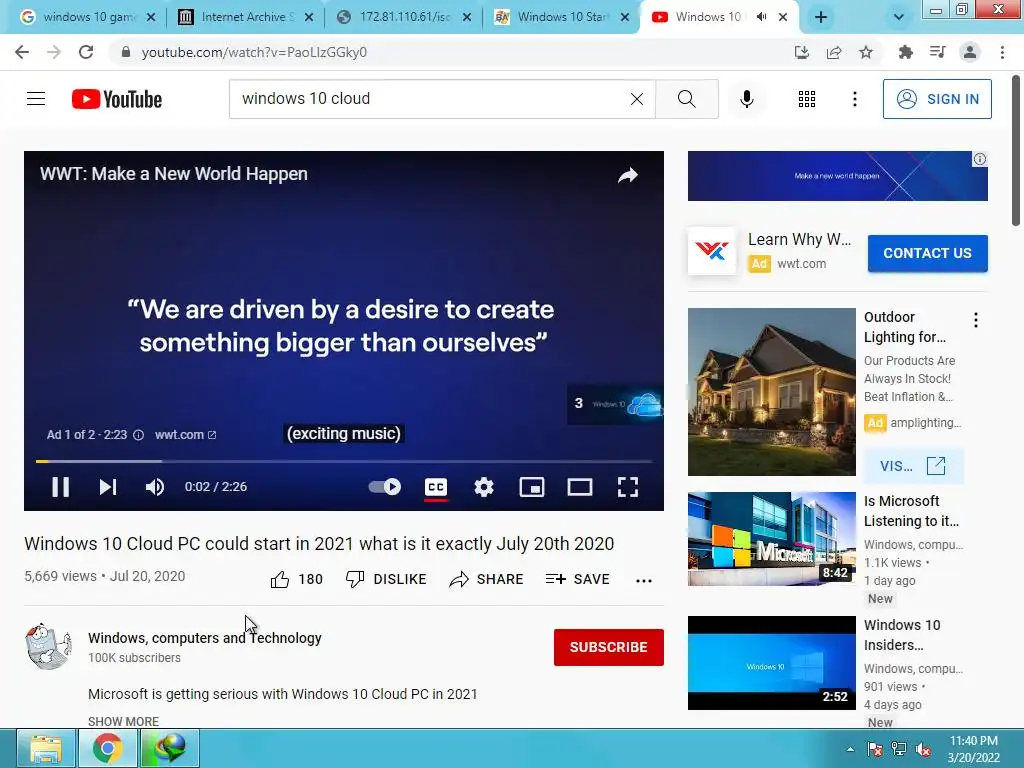1024x768 pixels.
Task: Open Internet Download Manager taskbar icon
Action: click(x=169, y=748)
